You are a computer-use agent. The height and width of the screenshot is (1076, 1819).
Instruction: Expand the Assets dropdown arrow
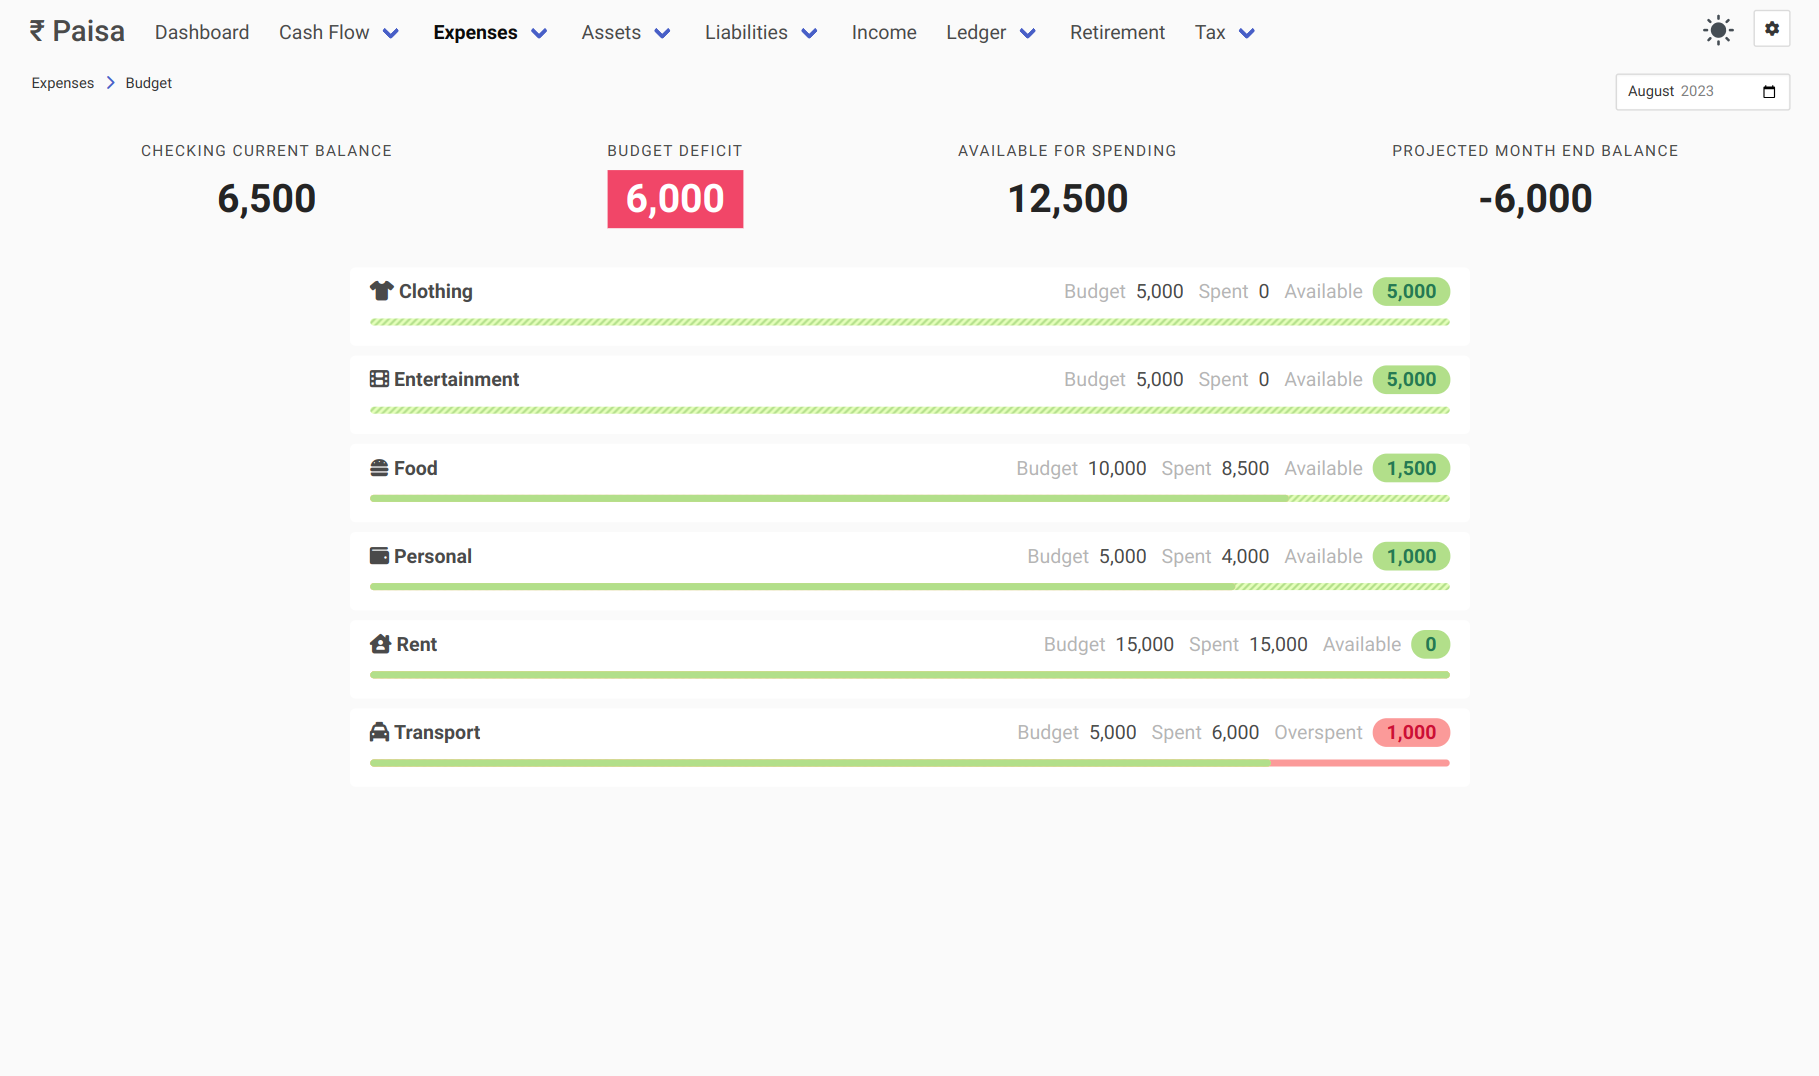[662, 33]
